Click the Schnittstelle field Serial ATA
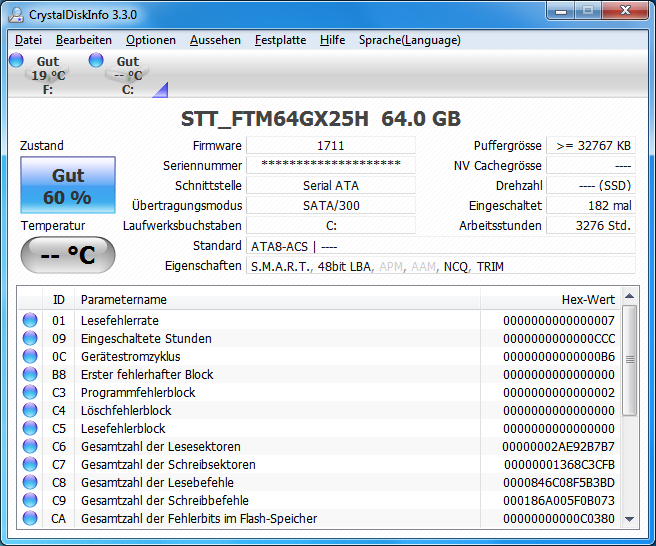 331,185
